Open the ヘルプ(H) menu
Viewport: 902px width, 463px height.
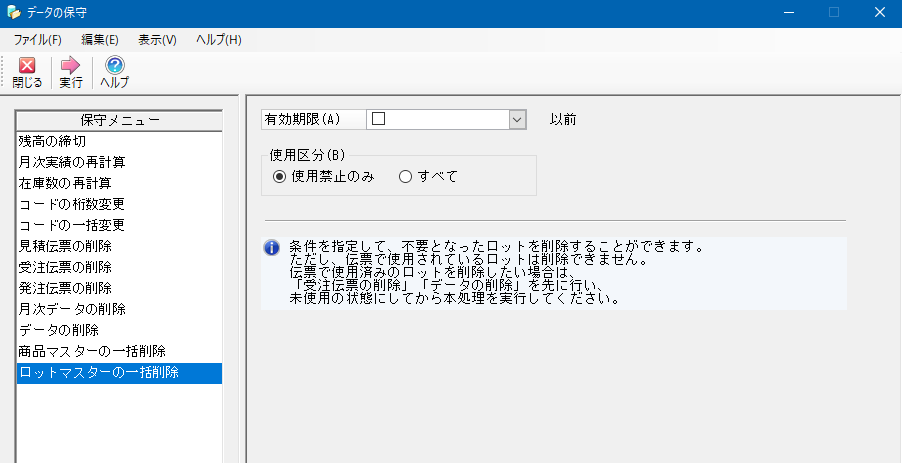coord(219,40)
